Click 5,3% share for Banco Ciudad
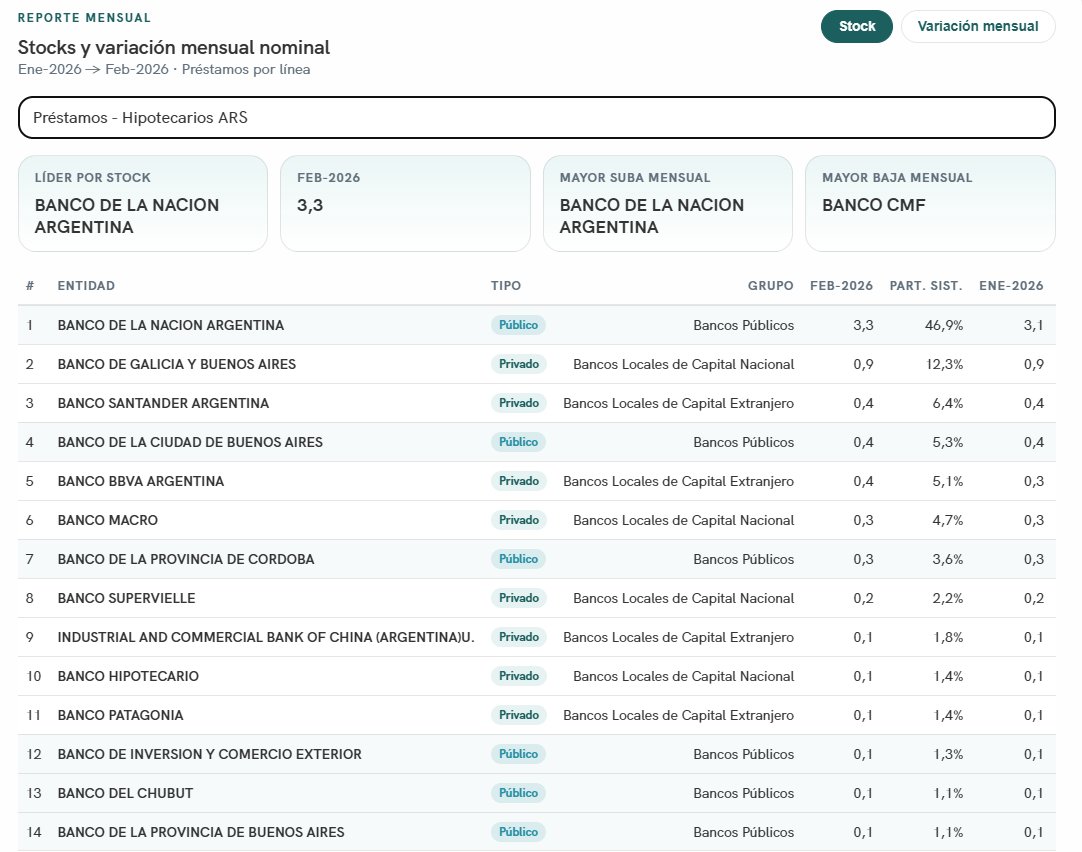This screenshot has height=852, width=1082. click(947, 442)
